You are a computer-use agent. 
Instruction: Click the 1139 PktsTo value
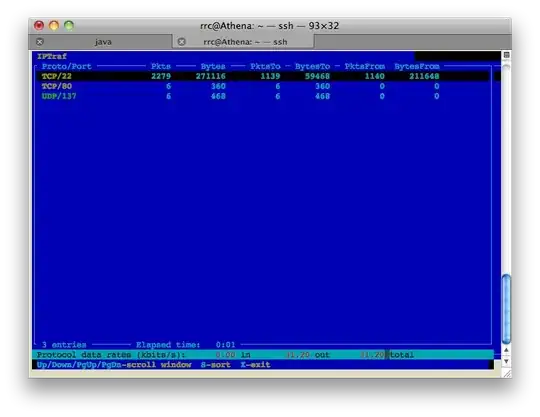click(x=270, y=76)
